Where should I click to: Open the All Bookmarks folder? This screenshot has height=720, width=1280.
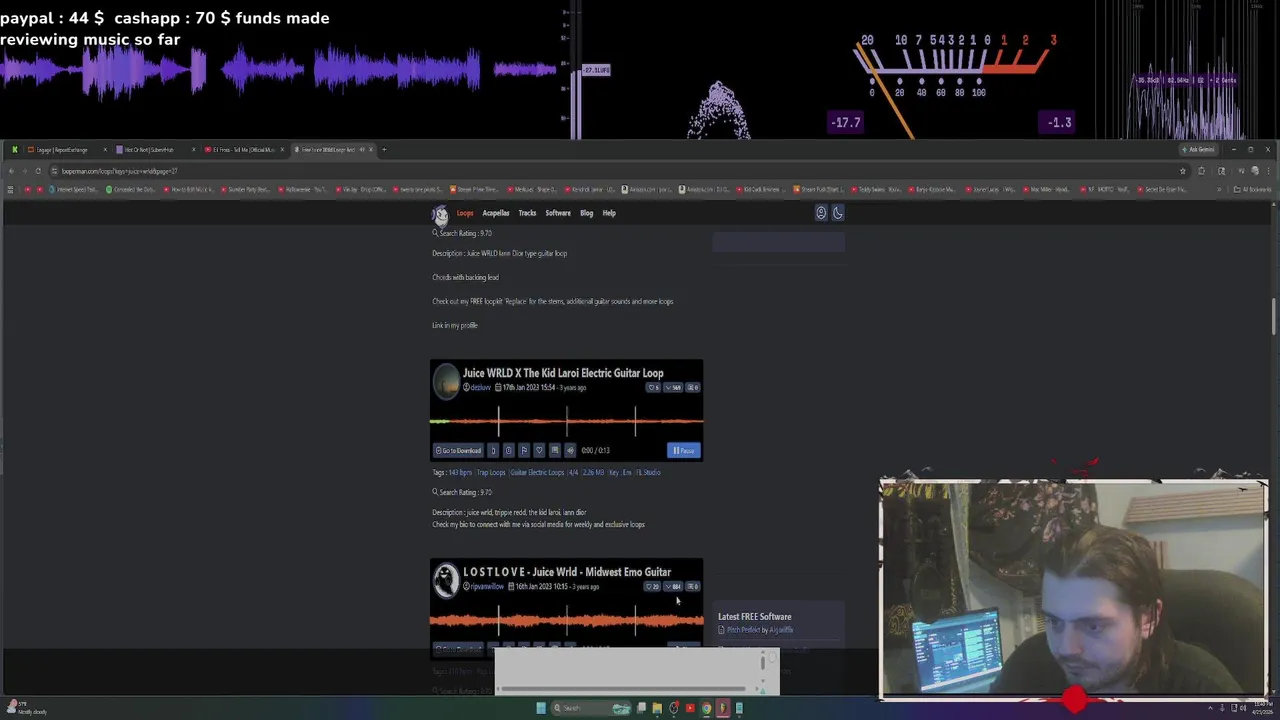[x=1253, y=189]
